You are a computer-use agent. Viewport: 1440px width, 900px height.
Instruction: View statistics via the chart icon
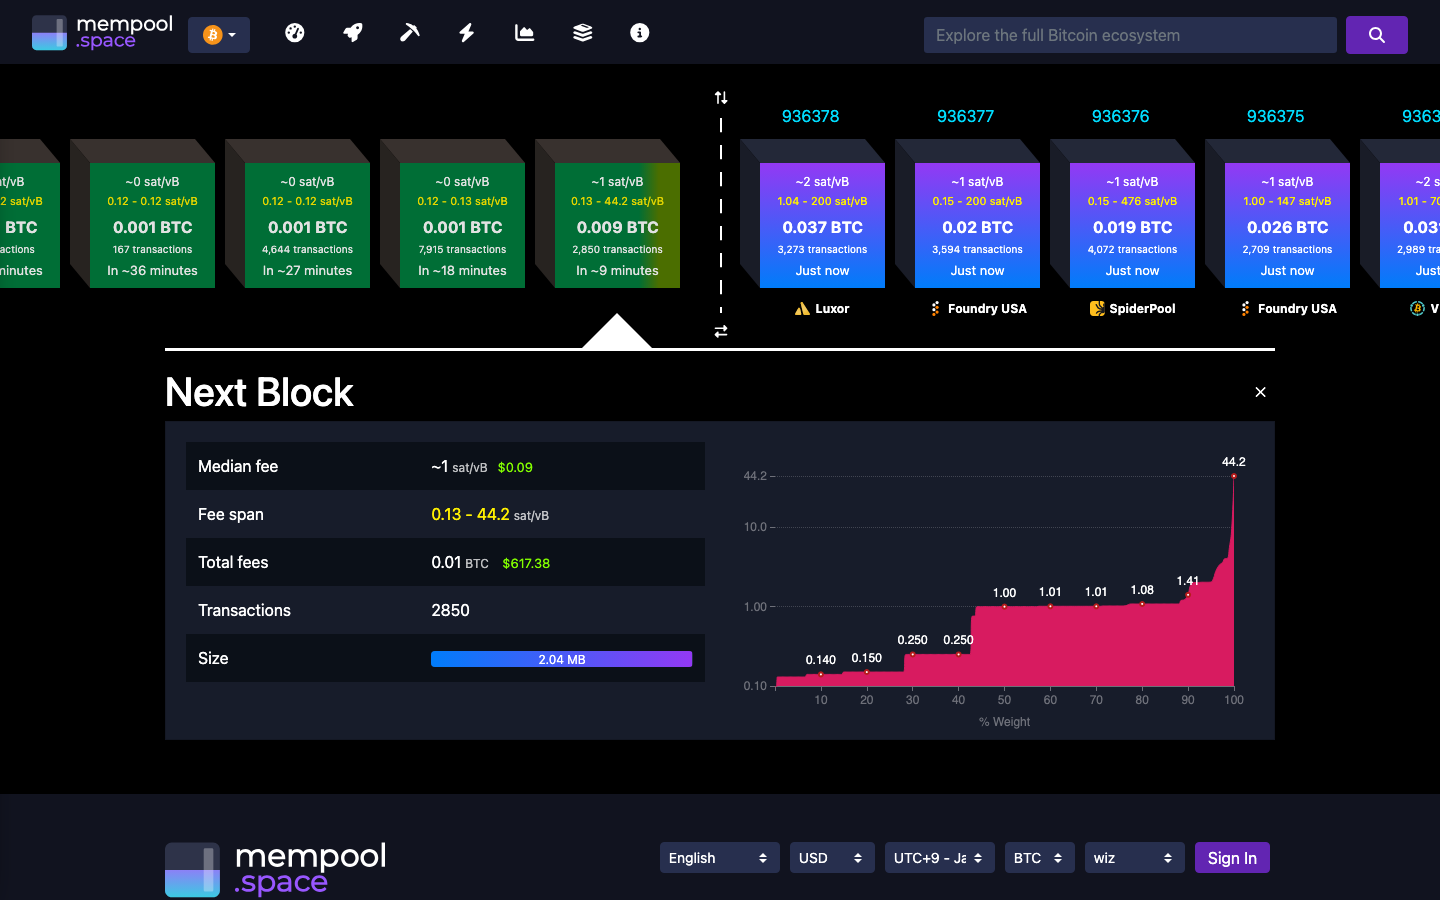pos(524,32)
